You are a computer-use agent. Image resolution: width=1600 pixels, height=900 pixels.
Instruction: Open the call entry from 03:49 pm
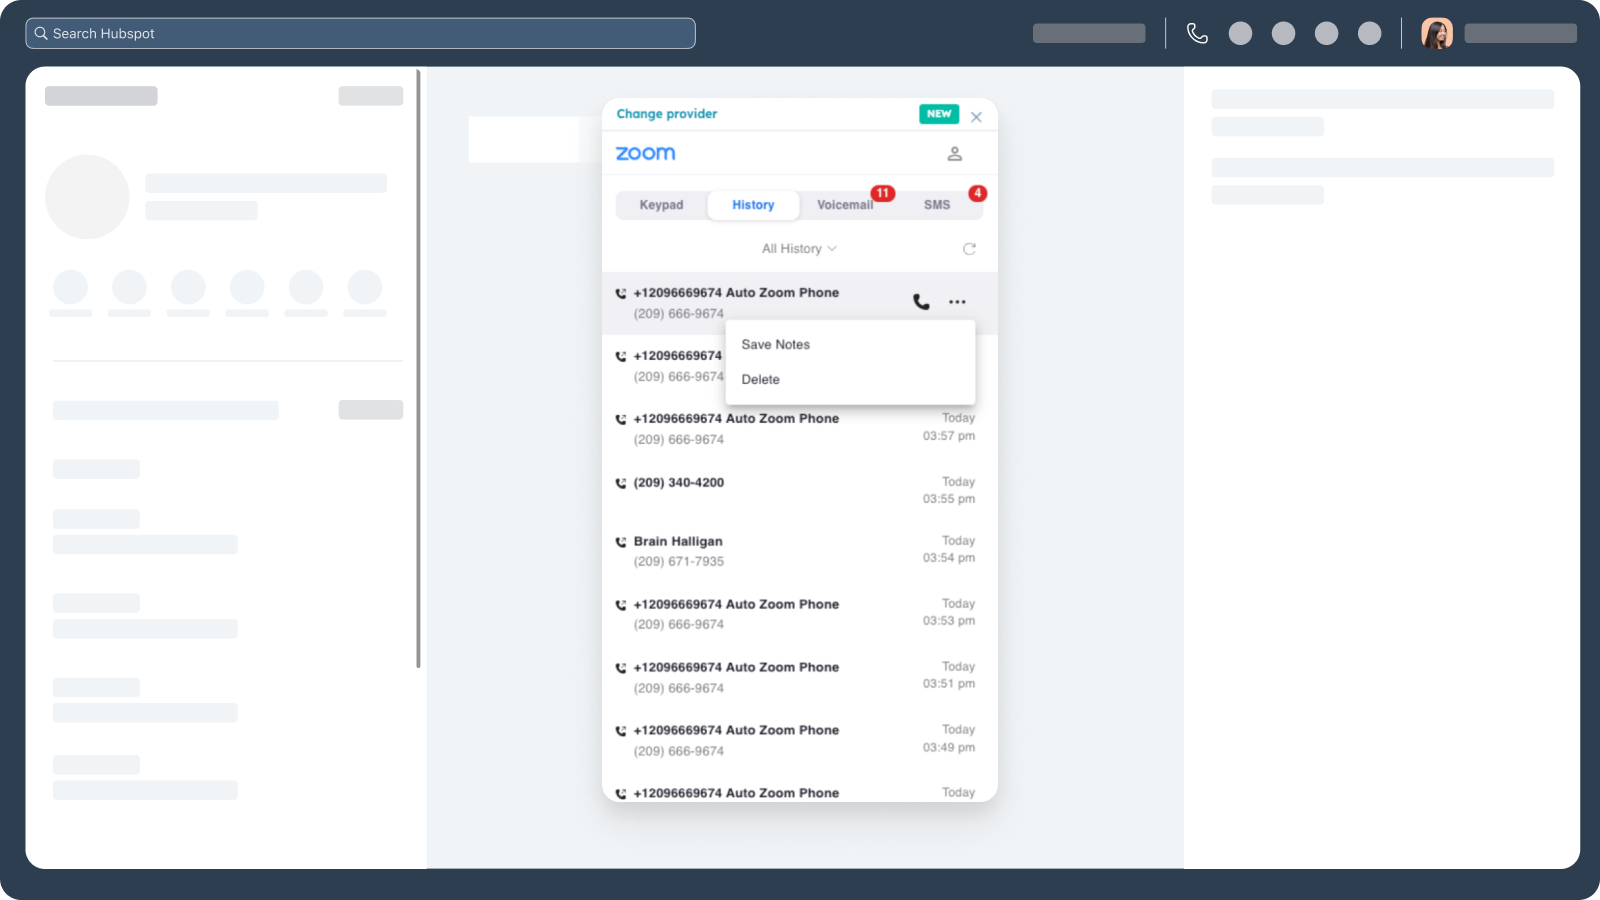[799, 740]
